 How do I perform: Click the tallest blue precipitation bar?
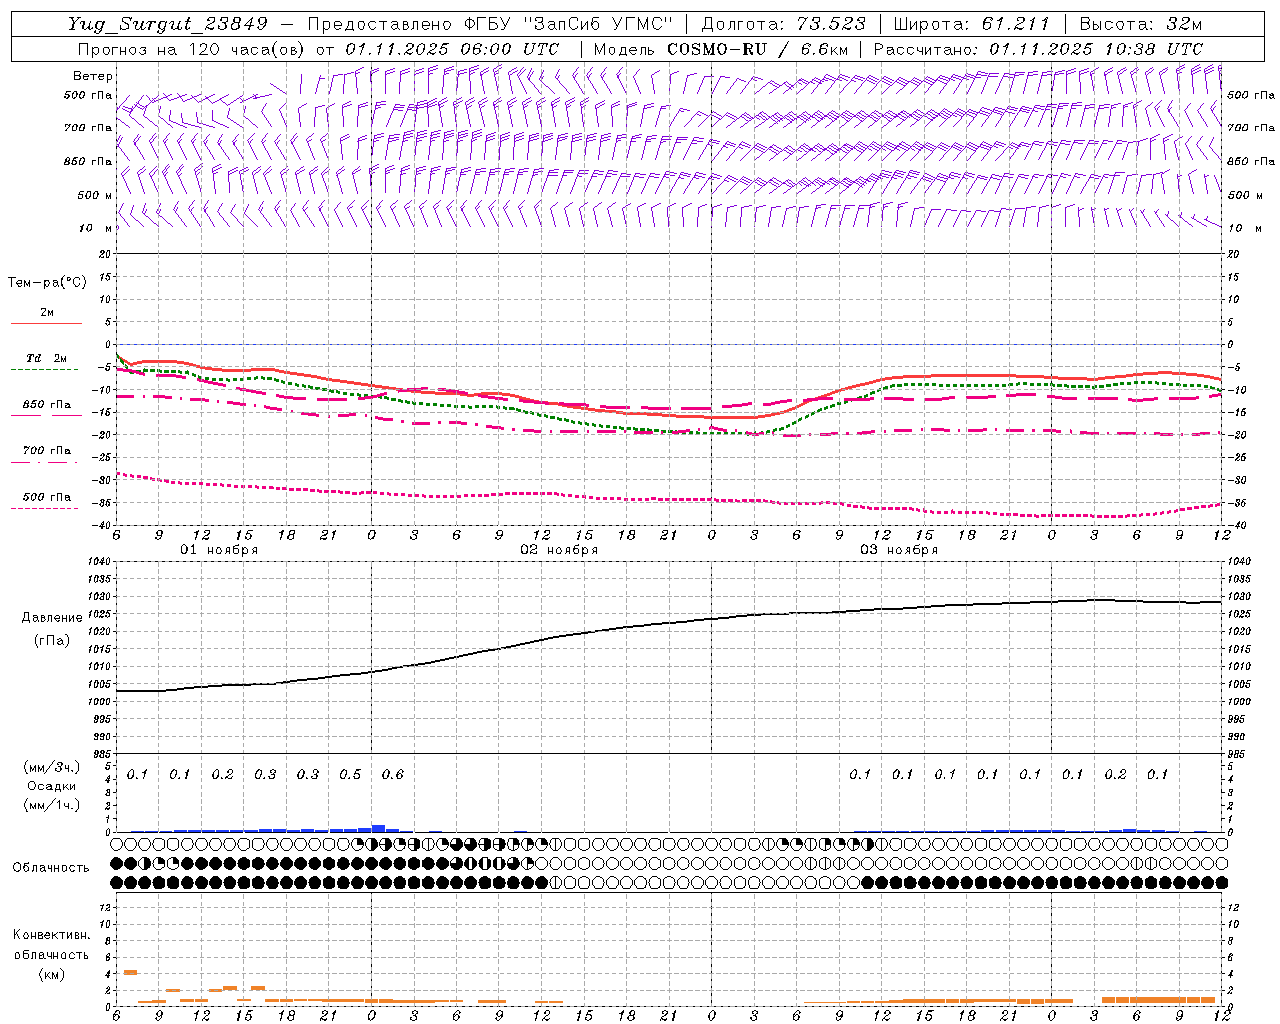378,828
